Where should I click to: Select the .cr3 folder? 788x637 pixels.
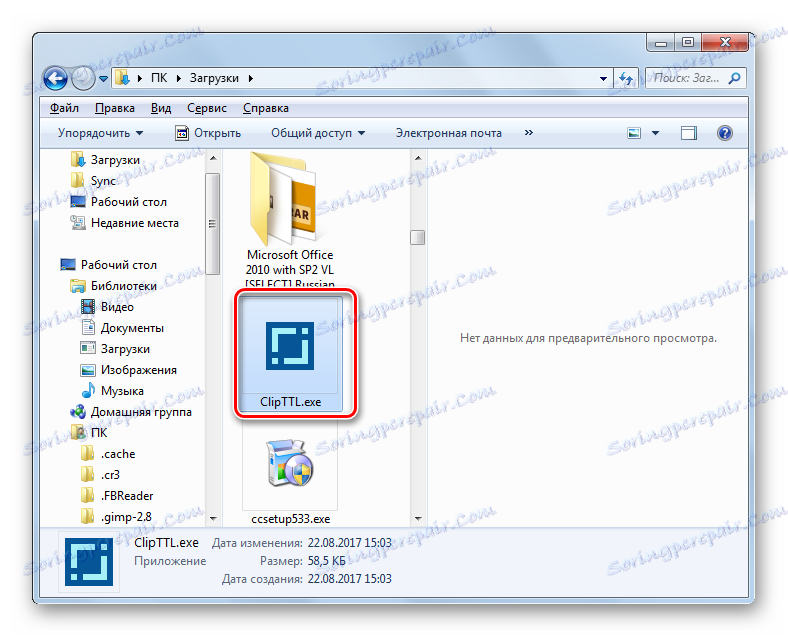click(x=110, y=475)
